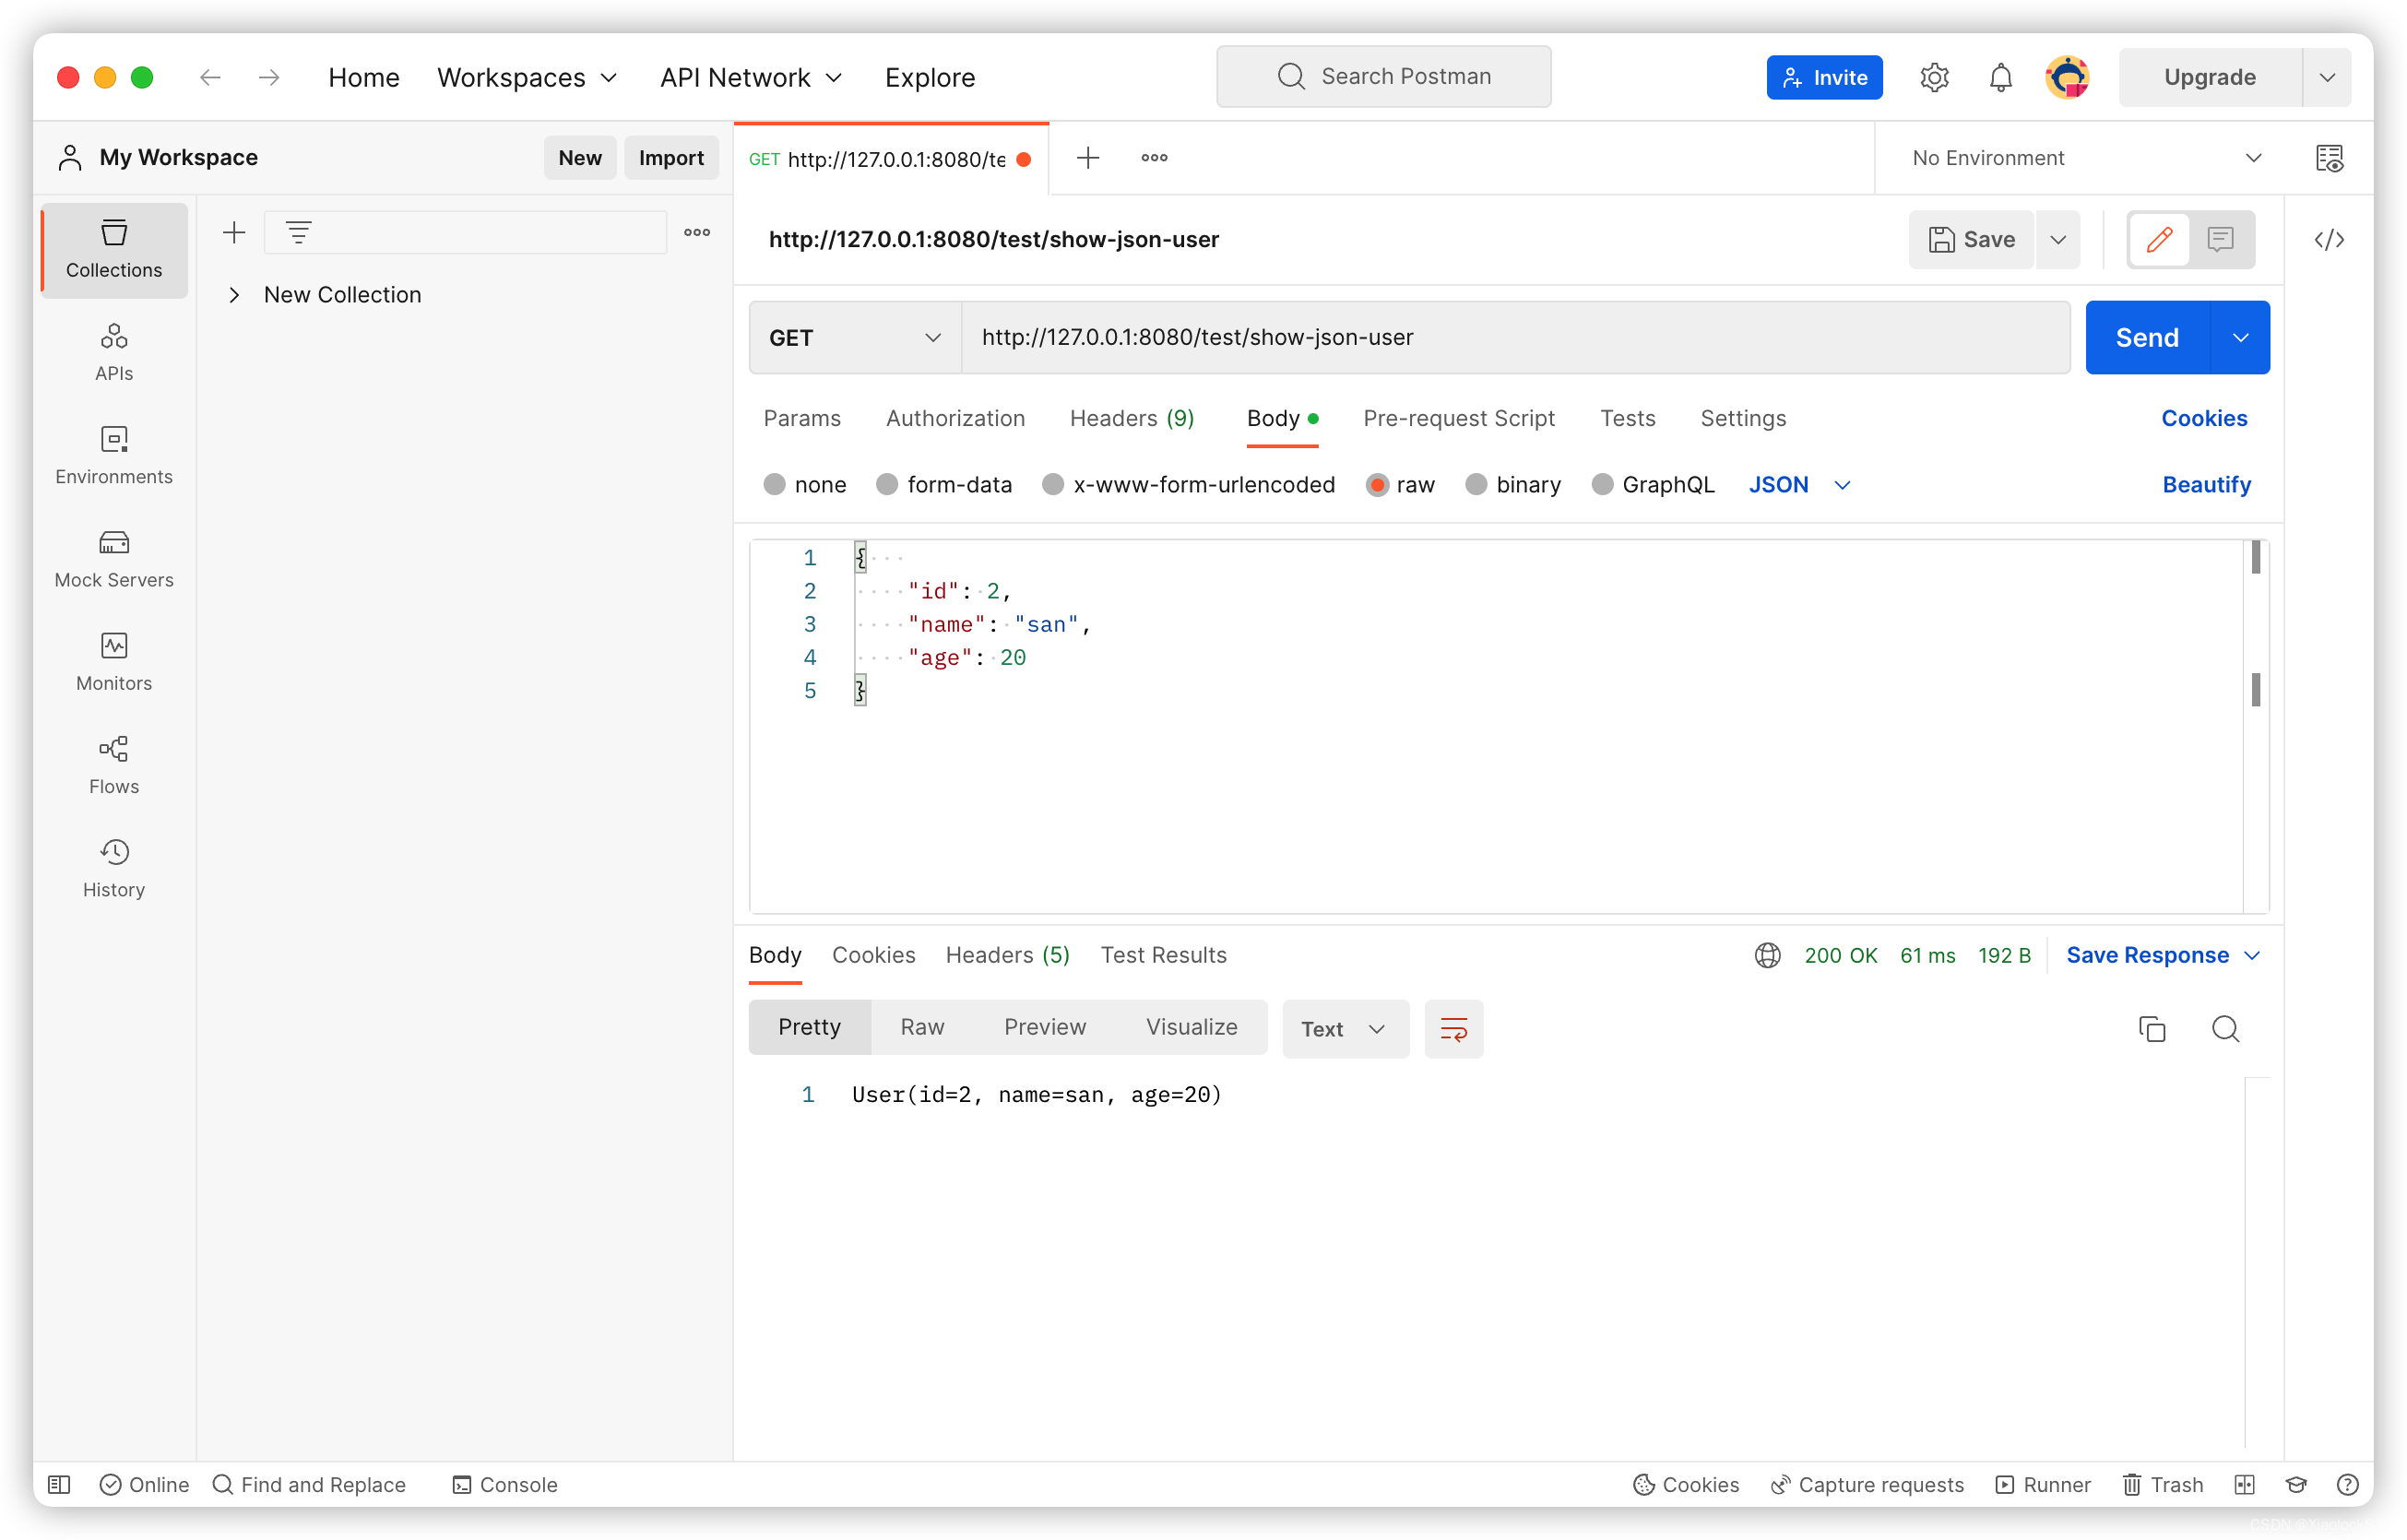Toggle the GraphQL body option
Viewport: 2407px width, 1540px height.
pyautogui.click(x=1600, y=484)
